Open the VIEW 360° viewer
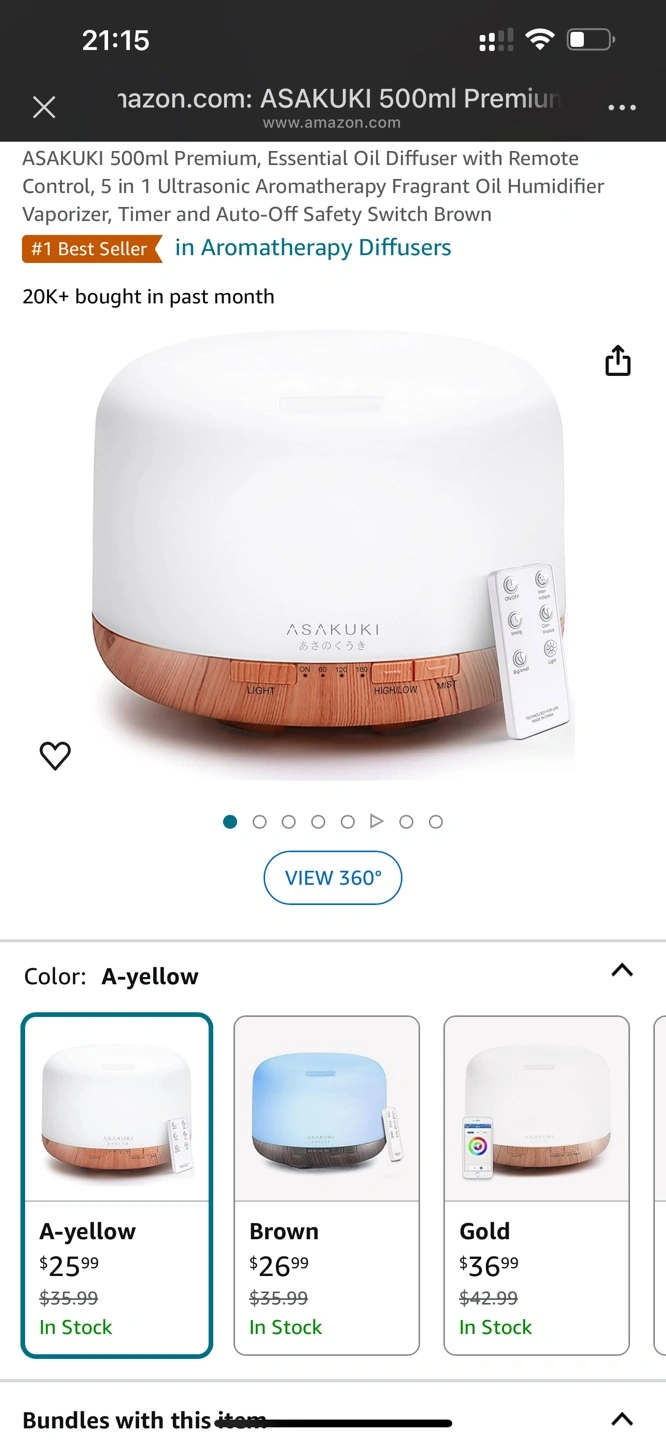 point(333,878)
